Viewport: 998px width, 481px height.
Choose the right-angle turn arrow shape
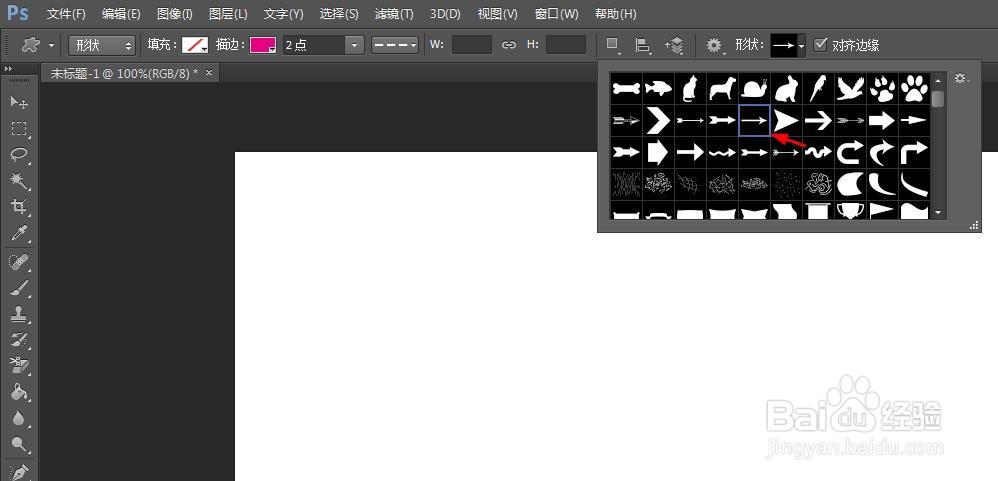914,152
